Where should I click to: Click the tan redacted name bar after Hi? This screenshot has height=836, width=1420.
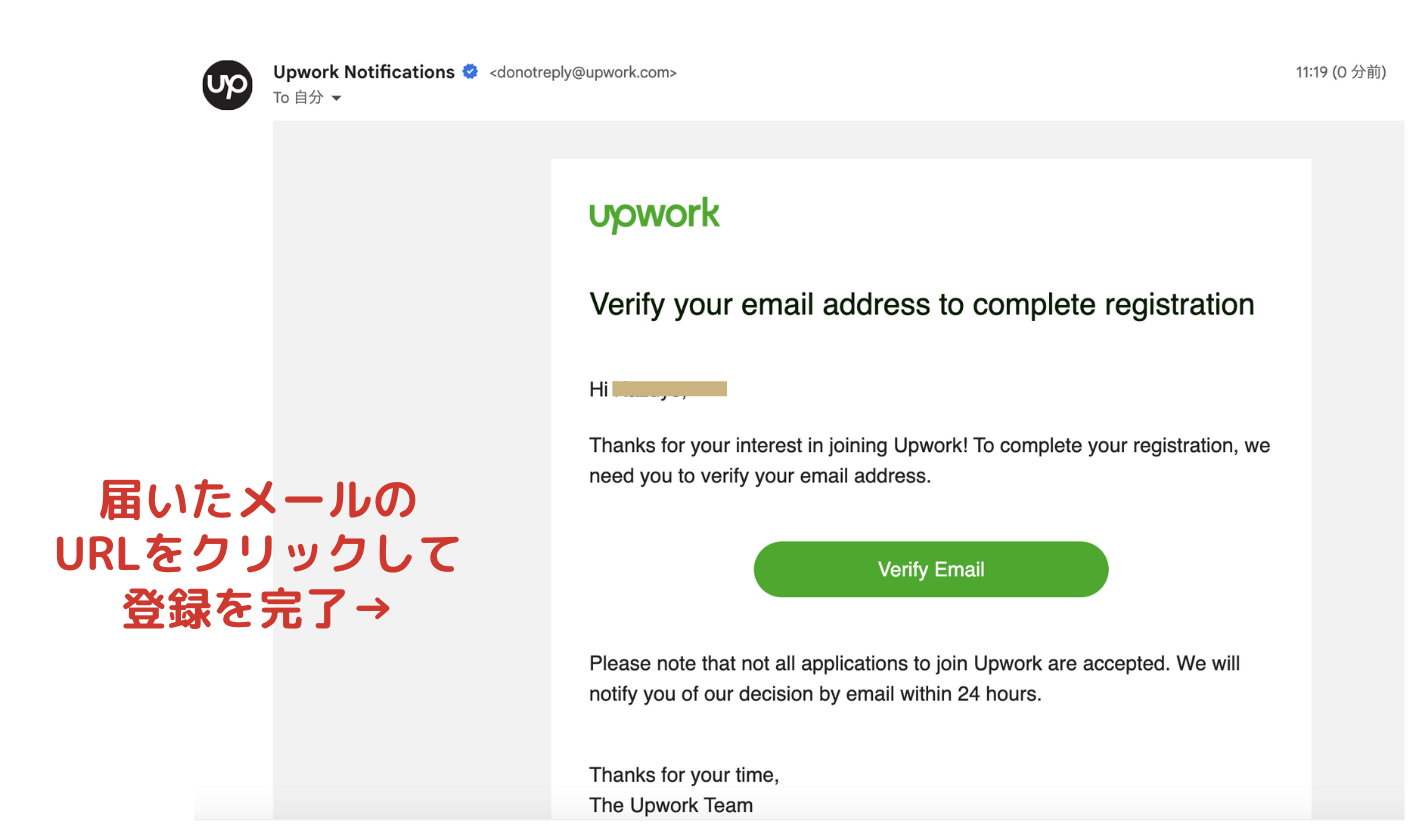(x=669, y=389)
